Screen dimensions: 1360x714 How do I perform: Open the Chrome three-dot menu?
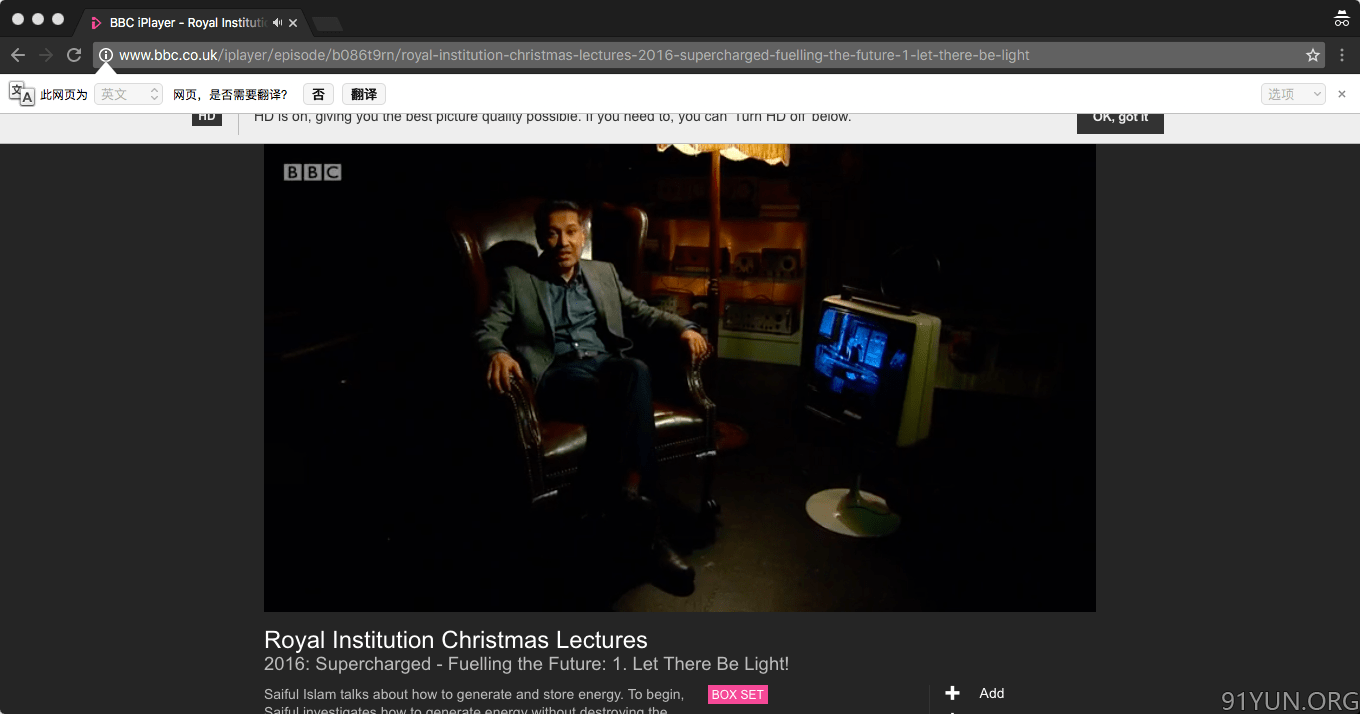[1342, 55]
